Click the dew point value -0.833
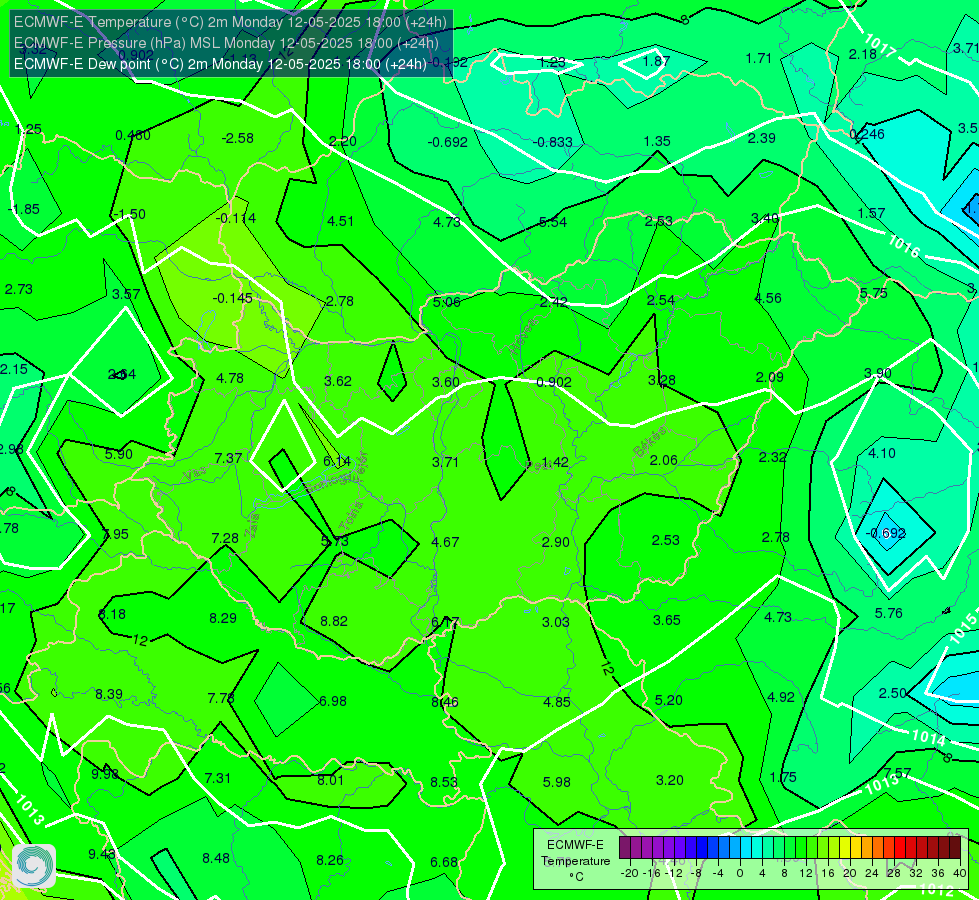Screen dimensions: 979x900 553,142
